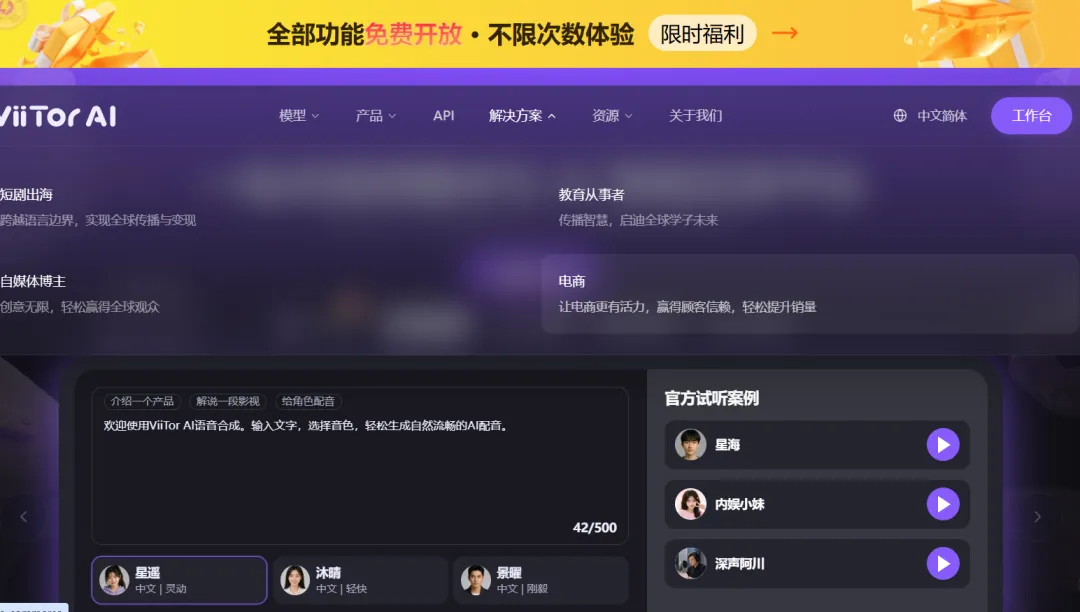Click the 给角色配音 preset tag
1080x612 pixels.
[x=308, y=401]
